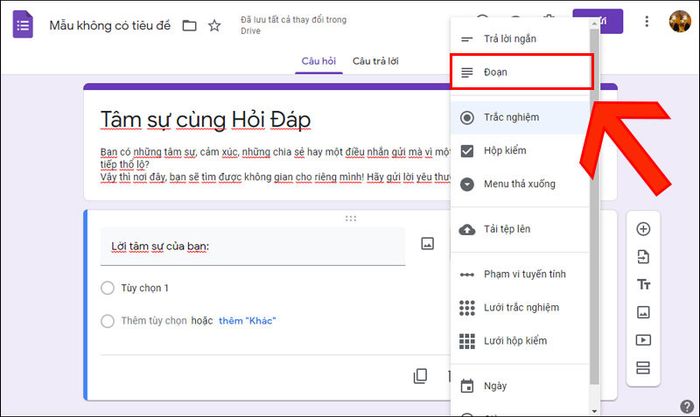Click the question type menu scrollbar
700x417 pixels.
[594, 205]
